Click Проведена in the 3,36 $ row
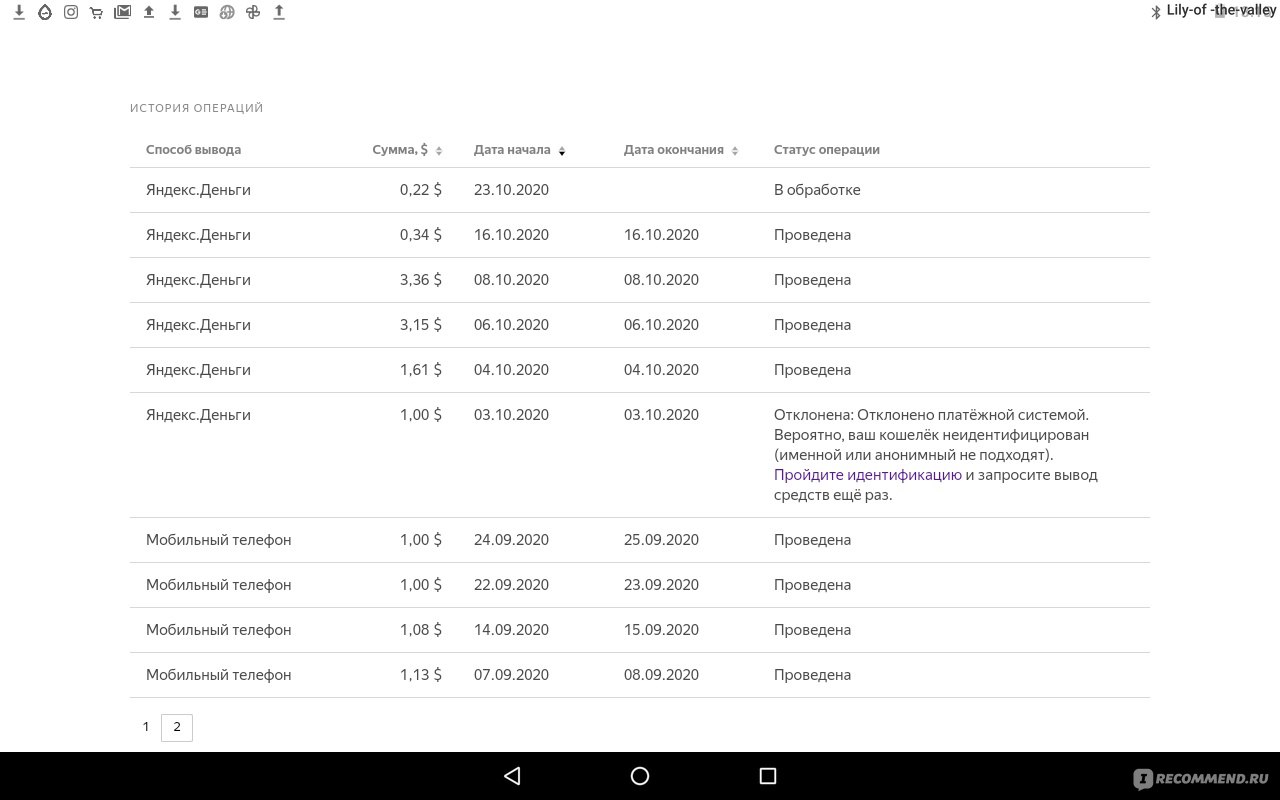The image size is (1280, 800). click(x=812, y=280)
